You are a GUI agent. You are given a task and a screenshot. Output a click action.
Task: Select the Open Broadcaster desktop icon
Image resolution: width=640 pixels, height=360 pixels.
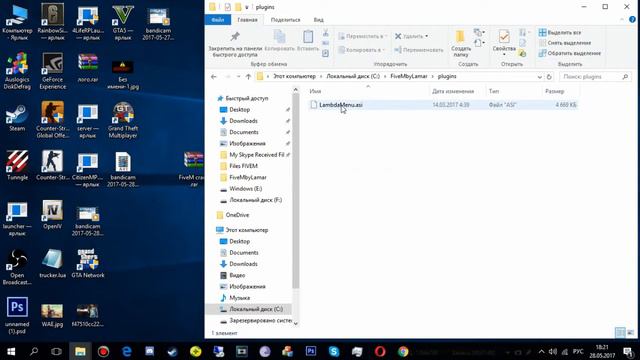tap(17, 267)
